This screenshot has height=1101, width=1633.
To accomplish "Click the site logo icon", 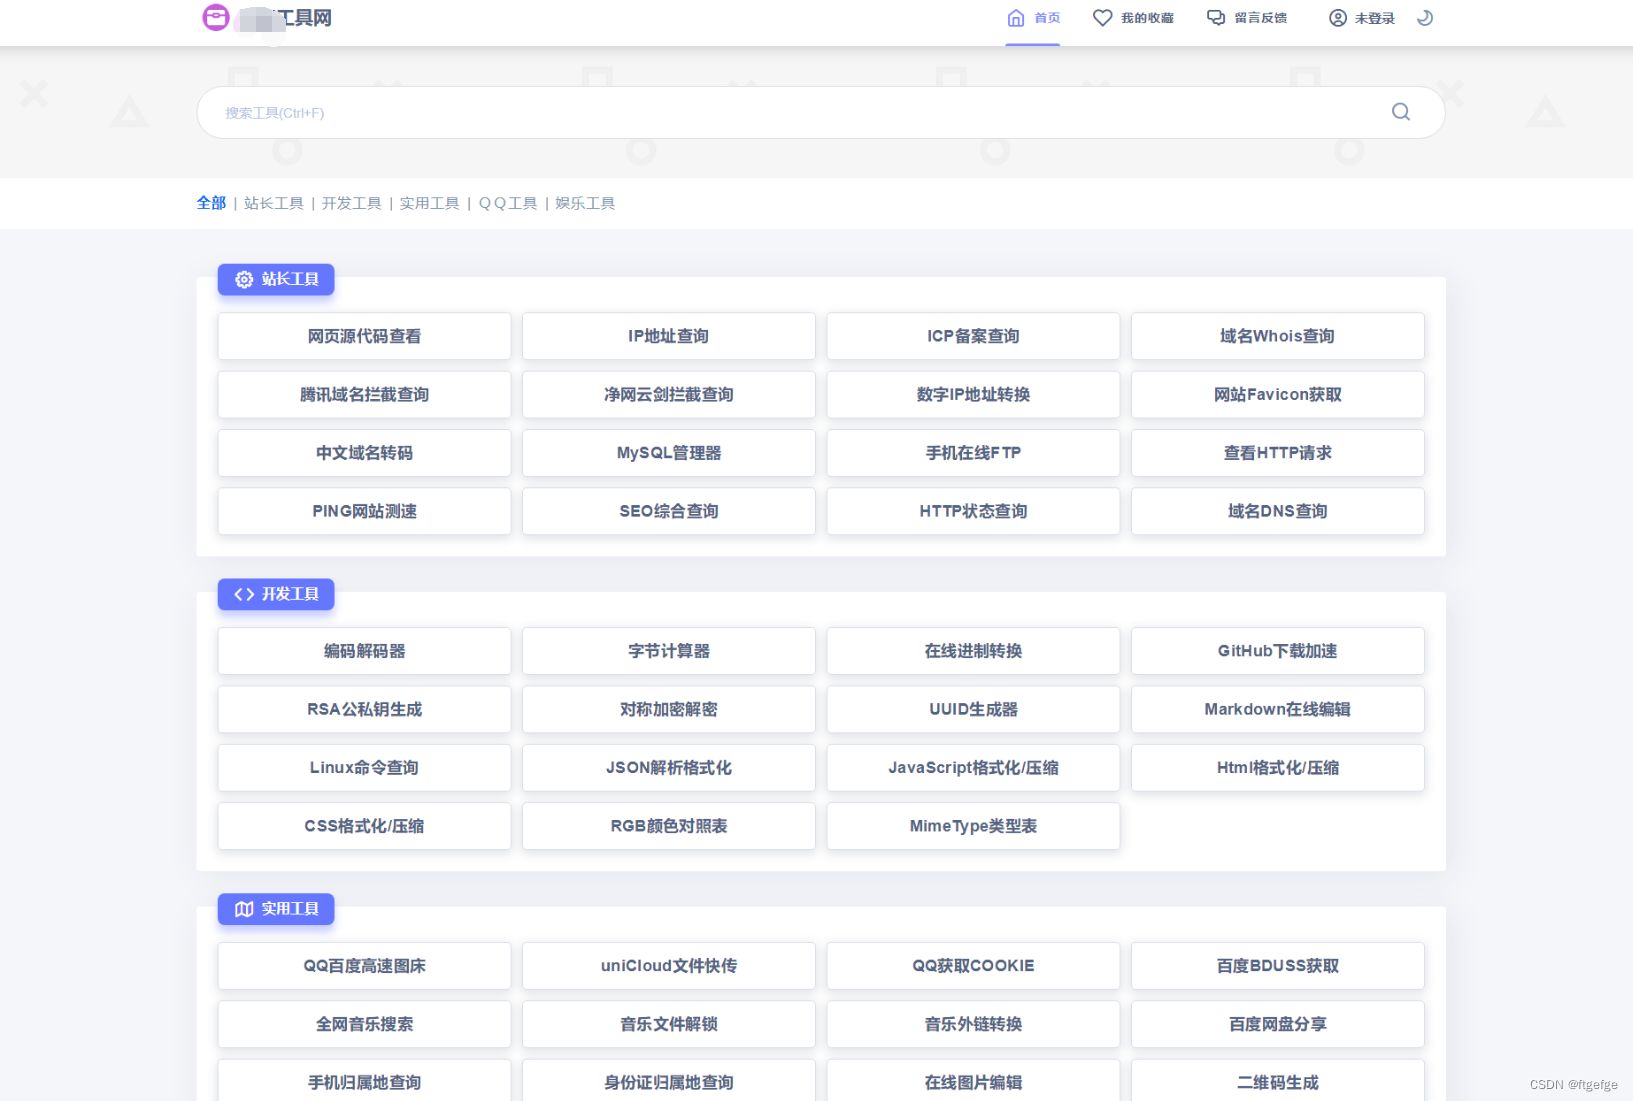I will click(x=214, y=17).
